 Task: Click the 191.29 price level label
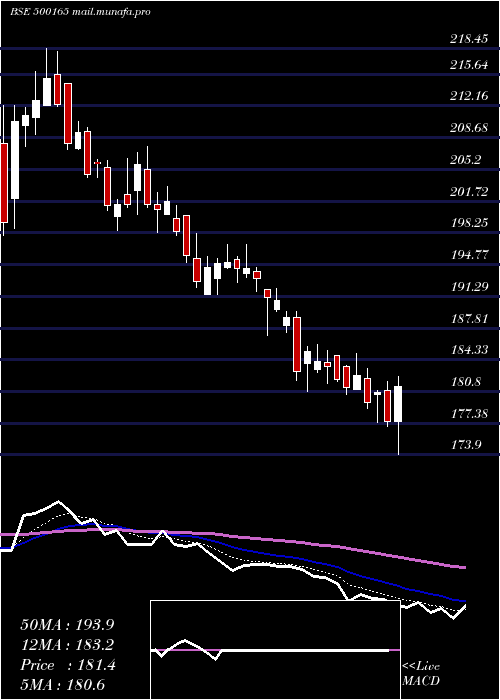tap(469, 287)
